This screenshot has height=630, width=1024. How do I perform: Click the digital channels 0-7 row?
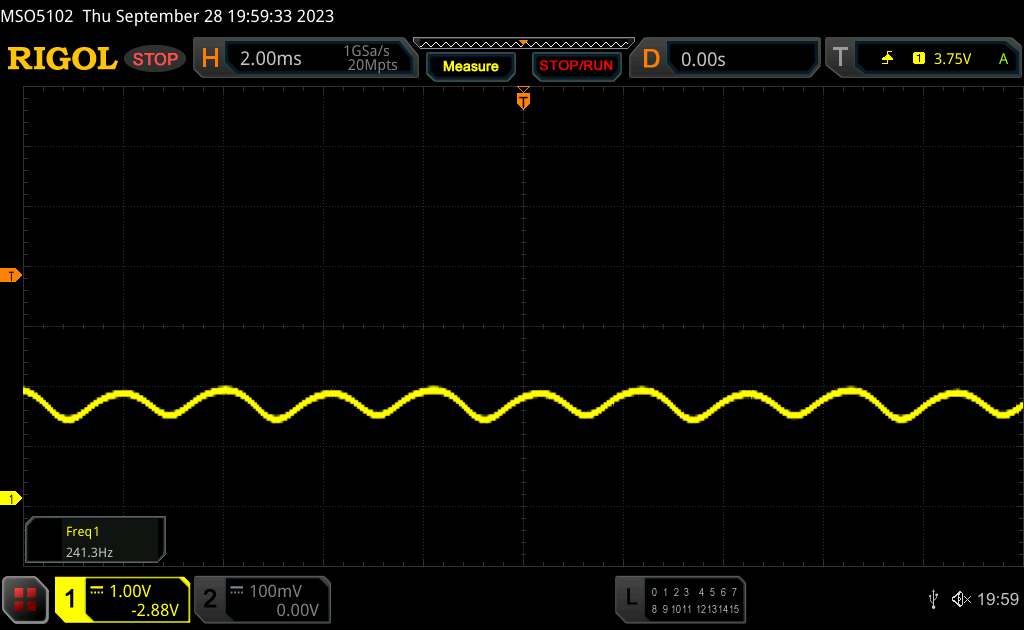(x=694, y=592)
